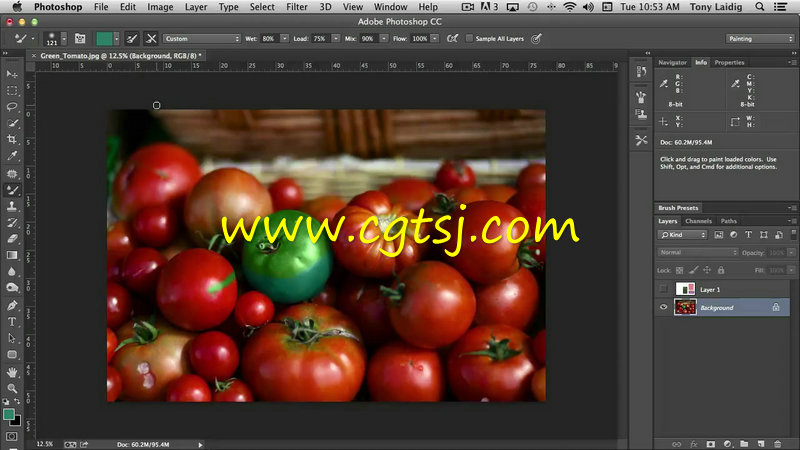
Task: Select the Eraser tool
Action: (x=12, y=239)
